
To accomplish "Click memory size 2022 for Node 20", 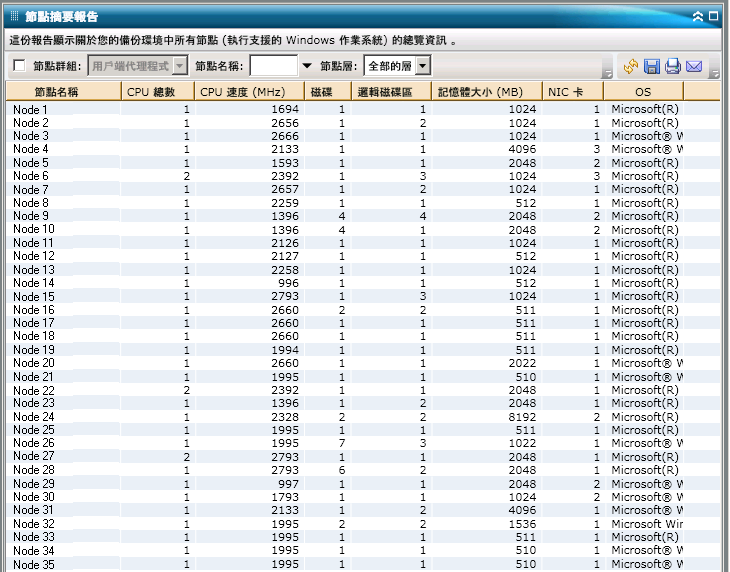I will point(522,363).
